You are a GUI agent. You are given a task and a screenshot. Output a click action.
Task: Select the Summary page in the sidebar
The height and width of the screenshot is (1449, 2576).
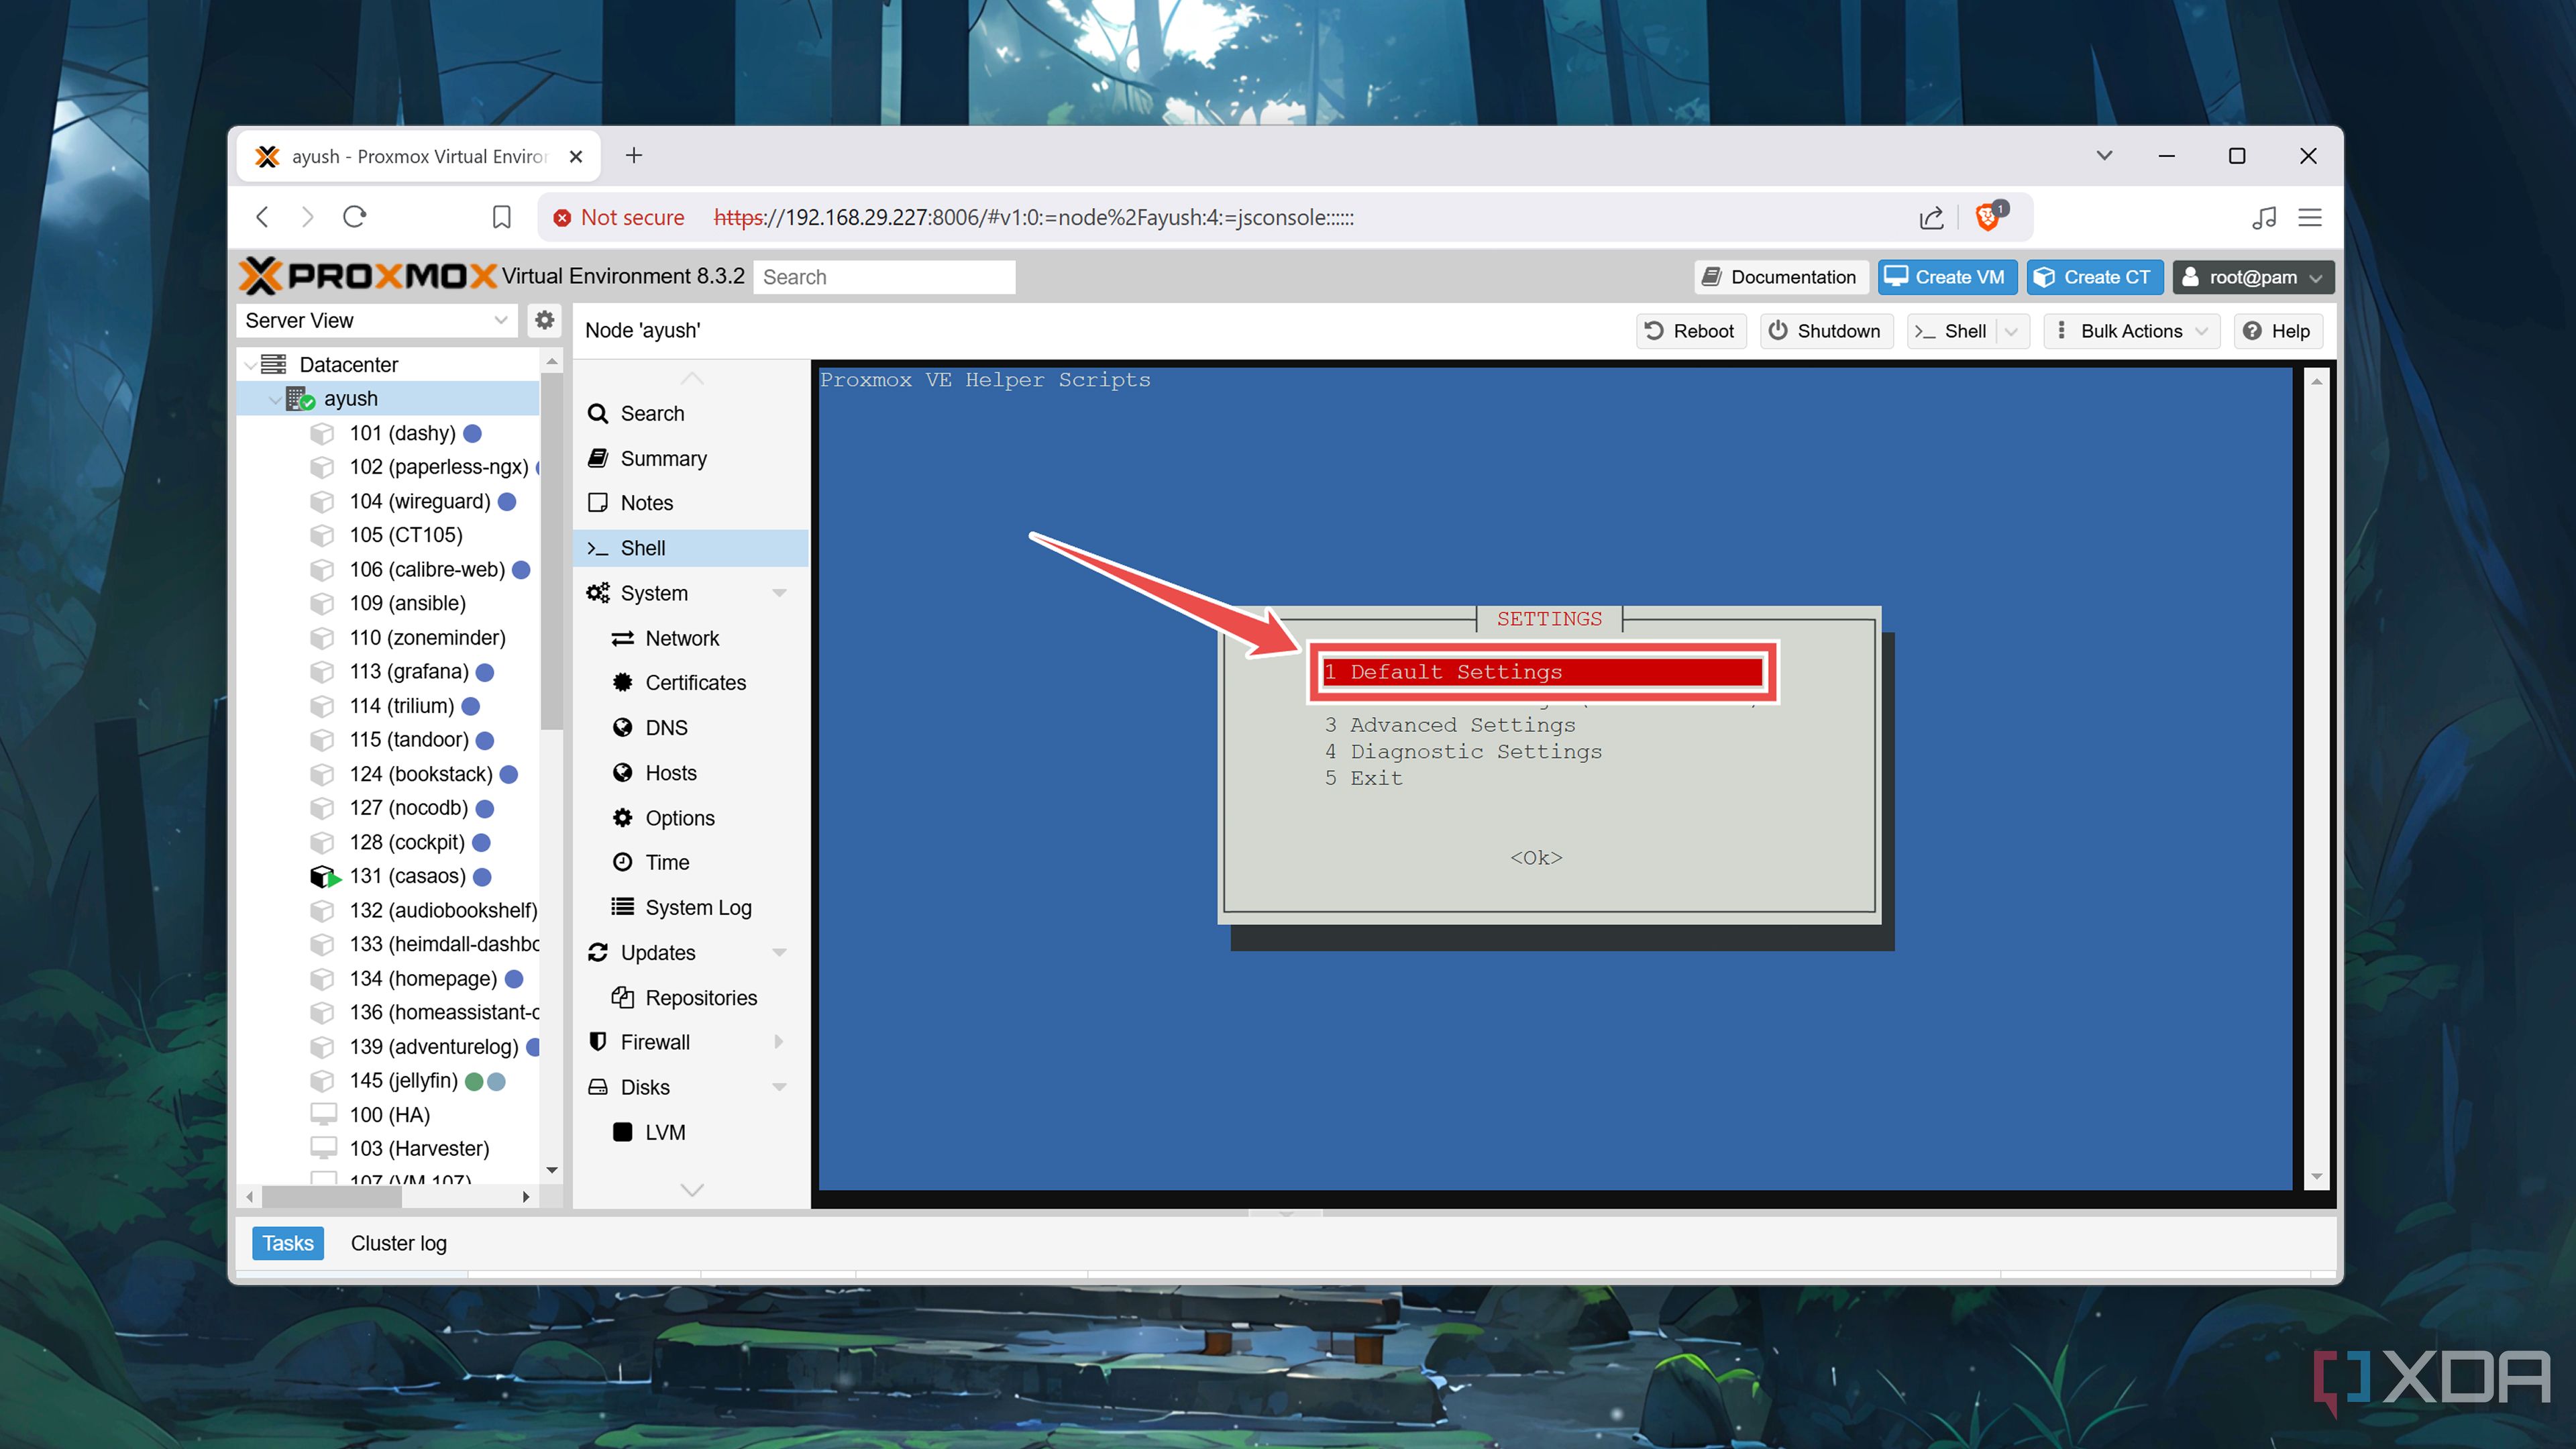point(663,458)
